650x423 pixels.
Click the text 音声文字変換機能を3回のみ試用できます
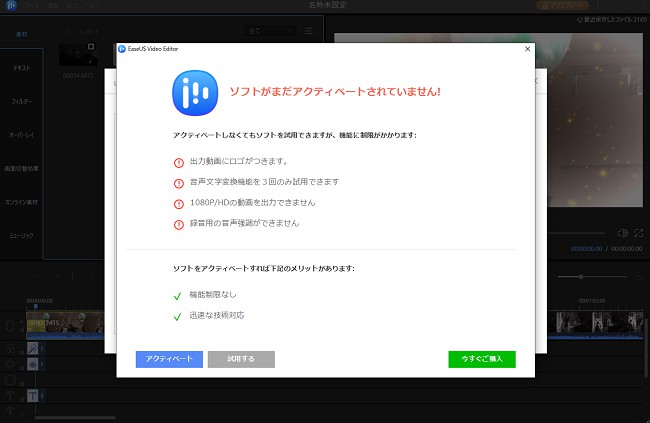click(264, 182)
